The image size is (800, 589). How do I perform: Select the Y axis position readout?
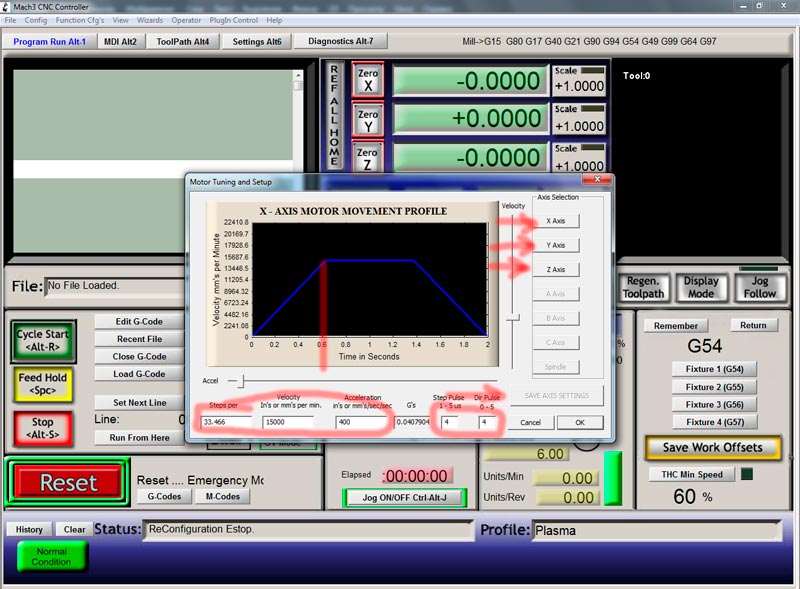point(470,118)
